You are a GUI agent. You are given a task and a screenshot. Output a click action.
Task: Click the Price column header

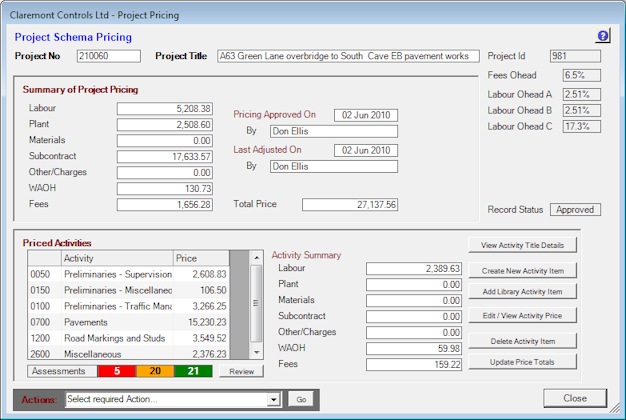click(201, 258)
